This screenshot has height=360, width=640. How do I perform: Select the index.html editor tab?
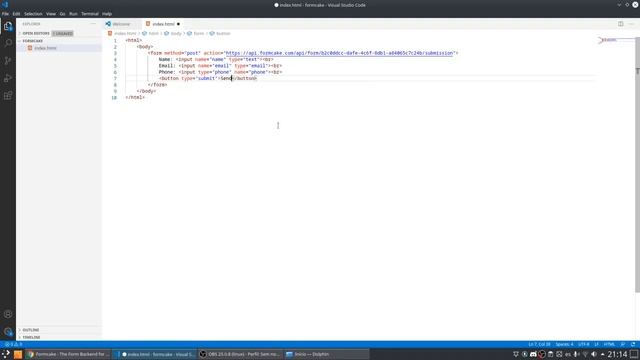point(163,24)
